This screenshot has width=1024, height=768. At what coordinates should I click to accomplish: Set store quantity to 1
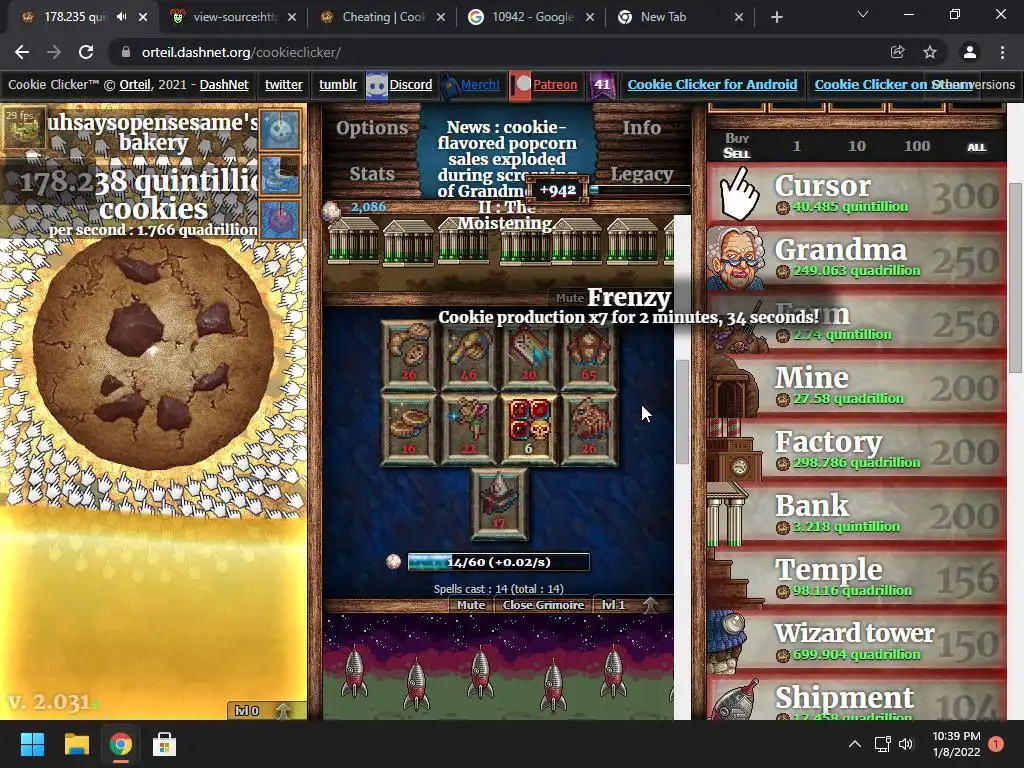pos(797,146)
